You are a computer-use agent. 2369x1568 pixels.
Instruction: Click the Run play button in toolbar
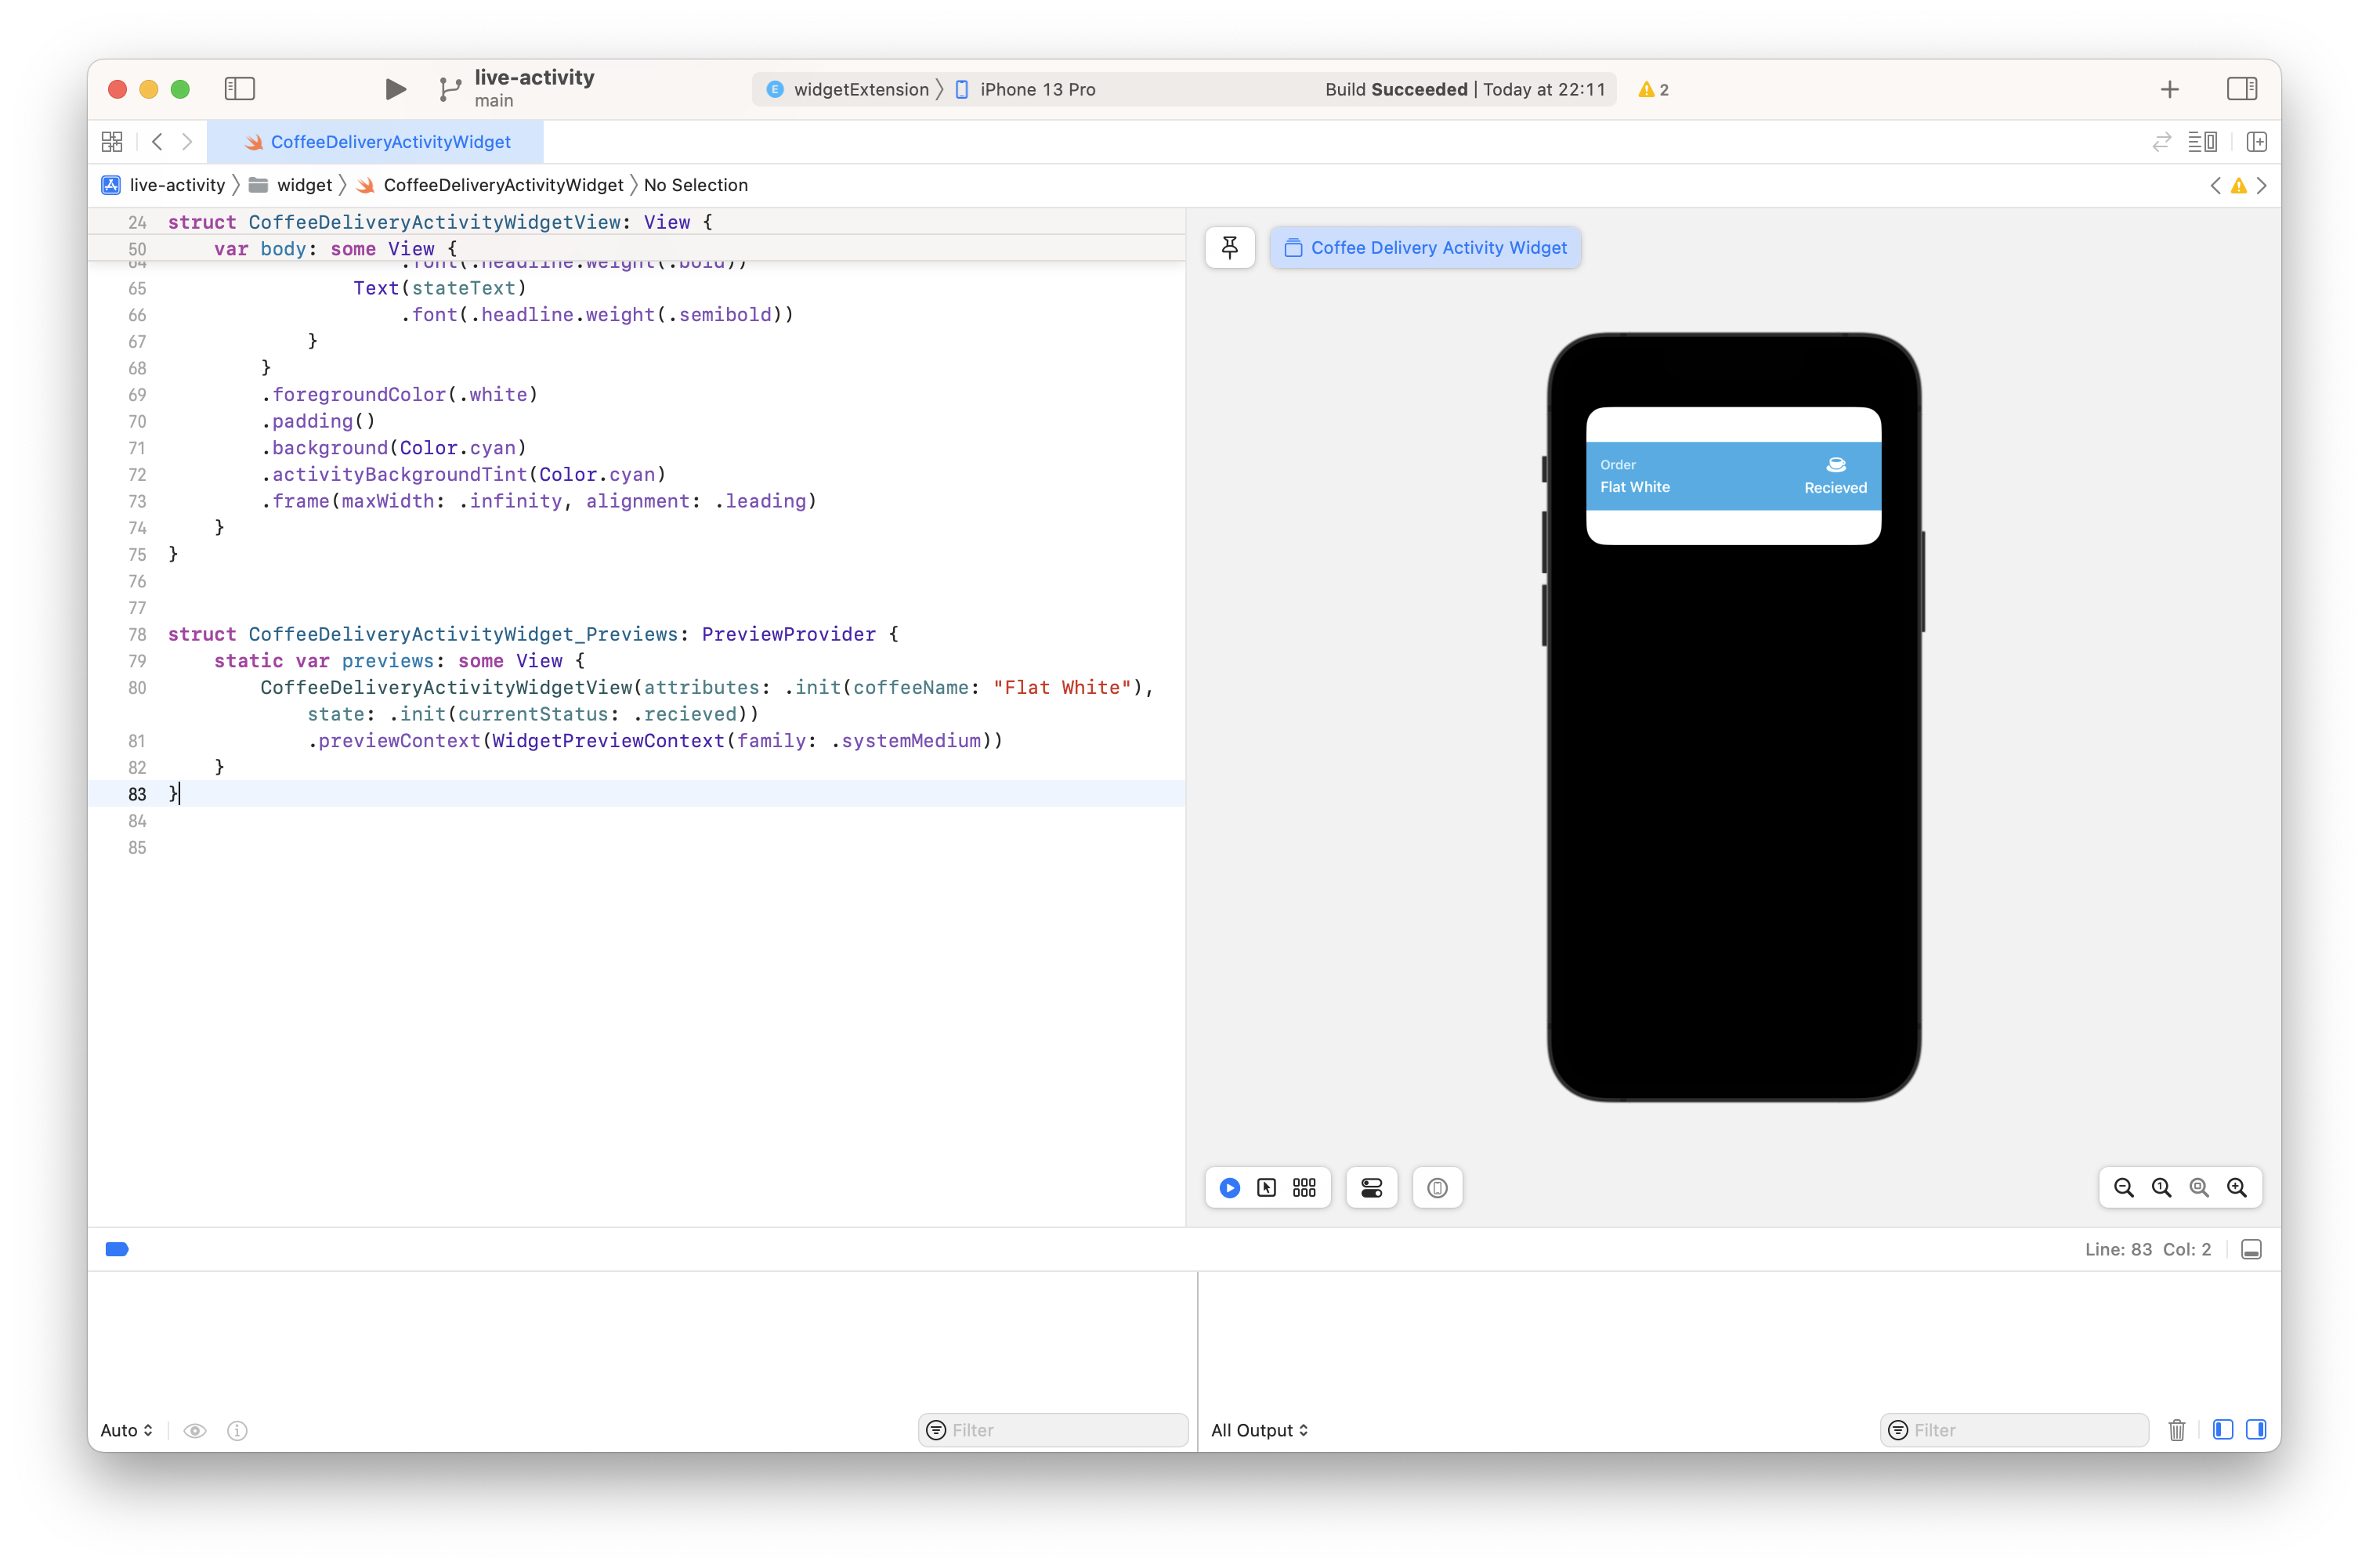point(395,89)
